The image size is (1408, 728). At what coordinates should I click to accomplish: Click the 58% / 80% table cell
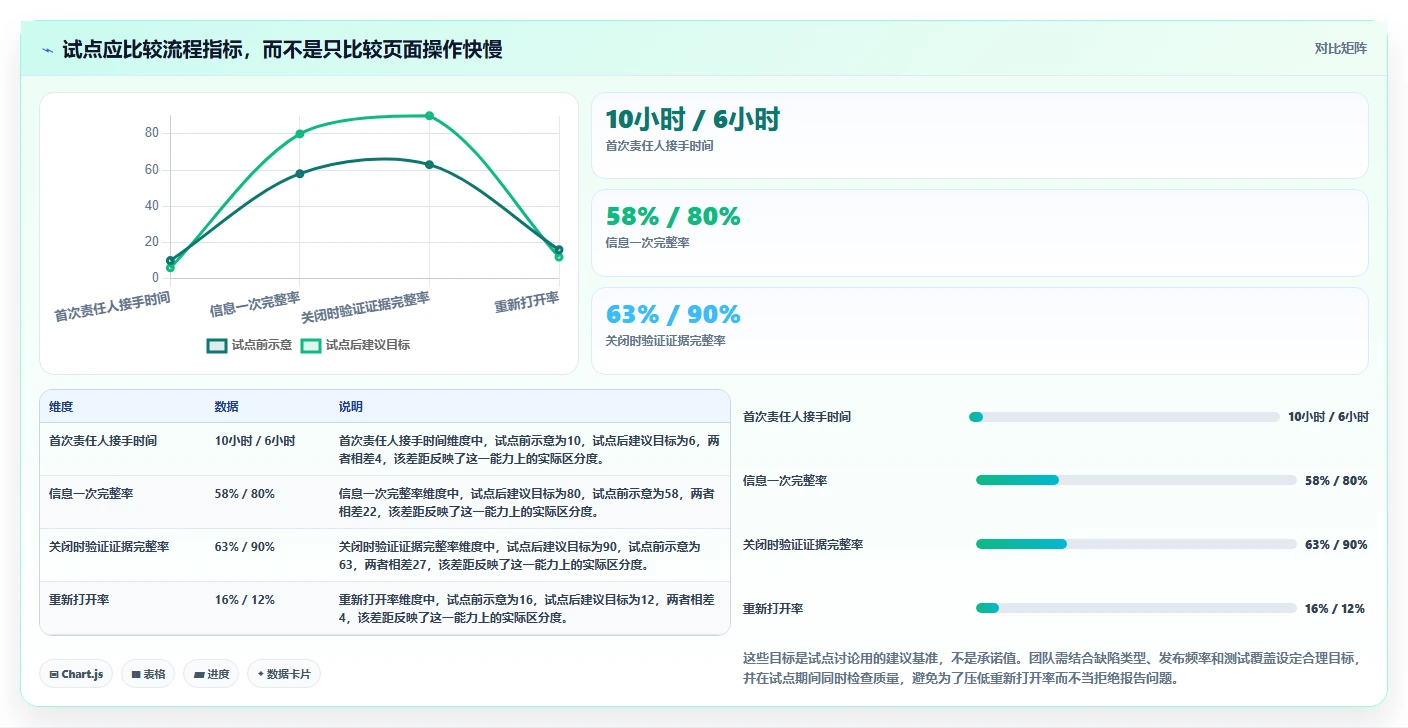click(245, 493)
